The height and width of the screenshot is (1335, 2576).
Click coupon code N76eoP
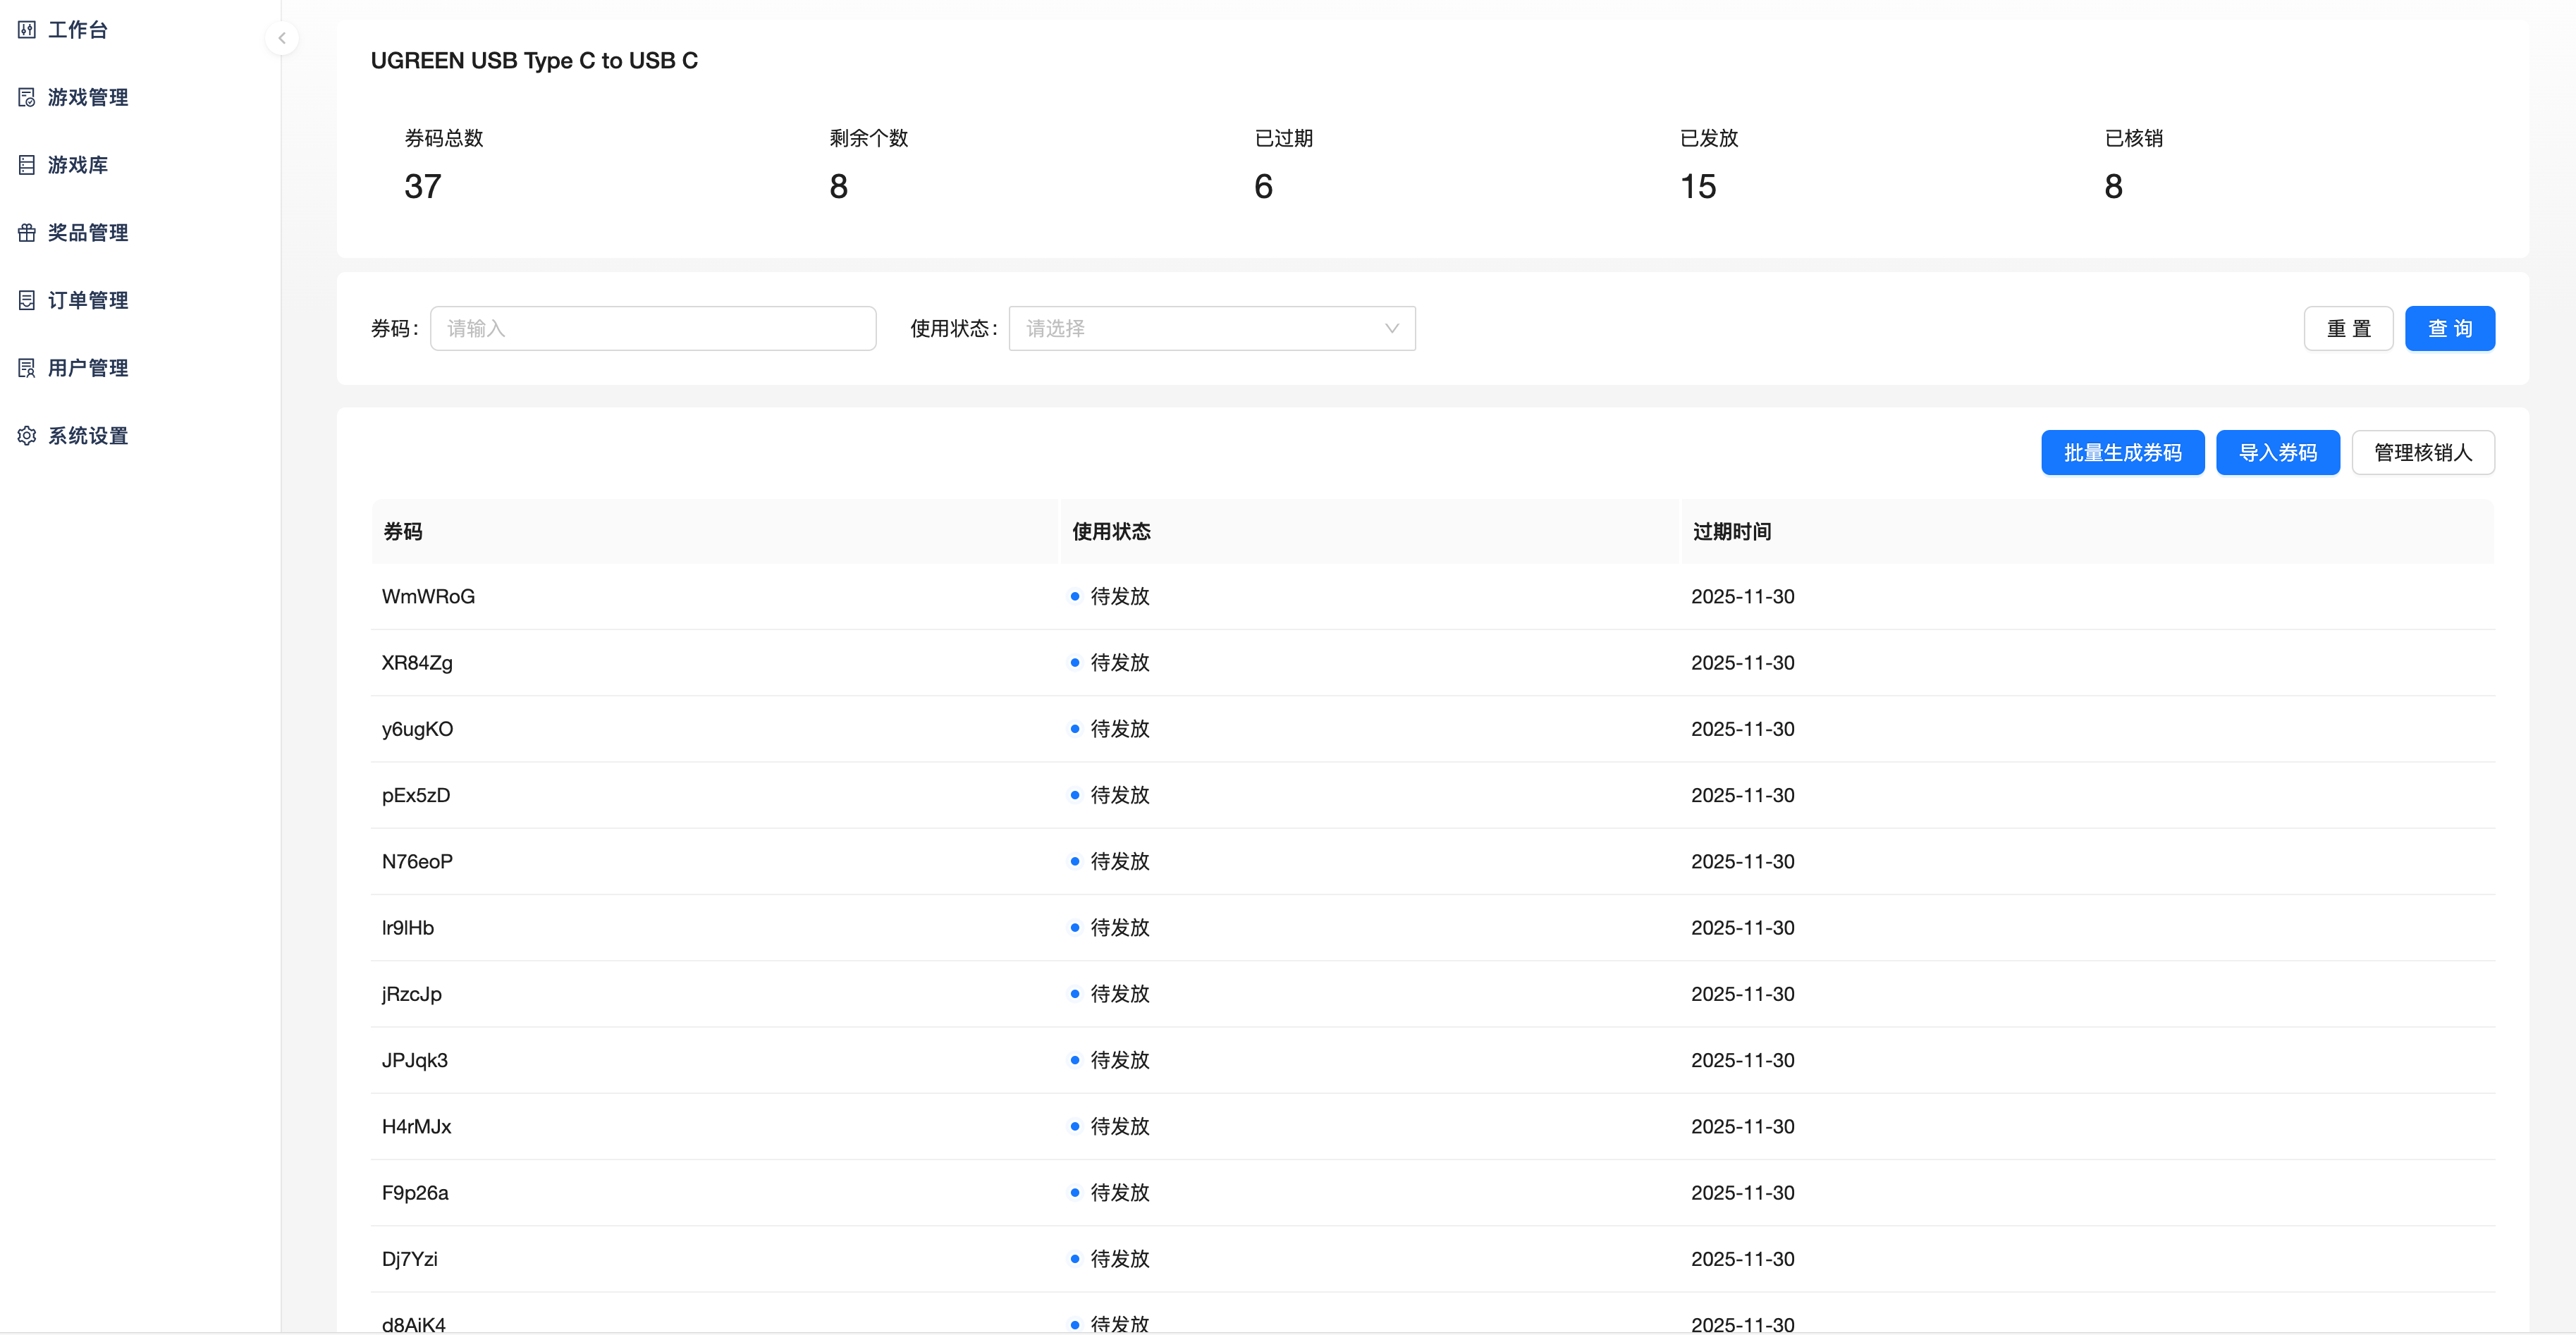coord(417,862)
